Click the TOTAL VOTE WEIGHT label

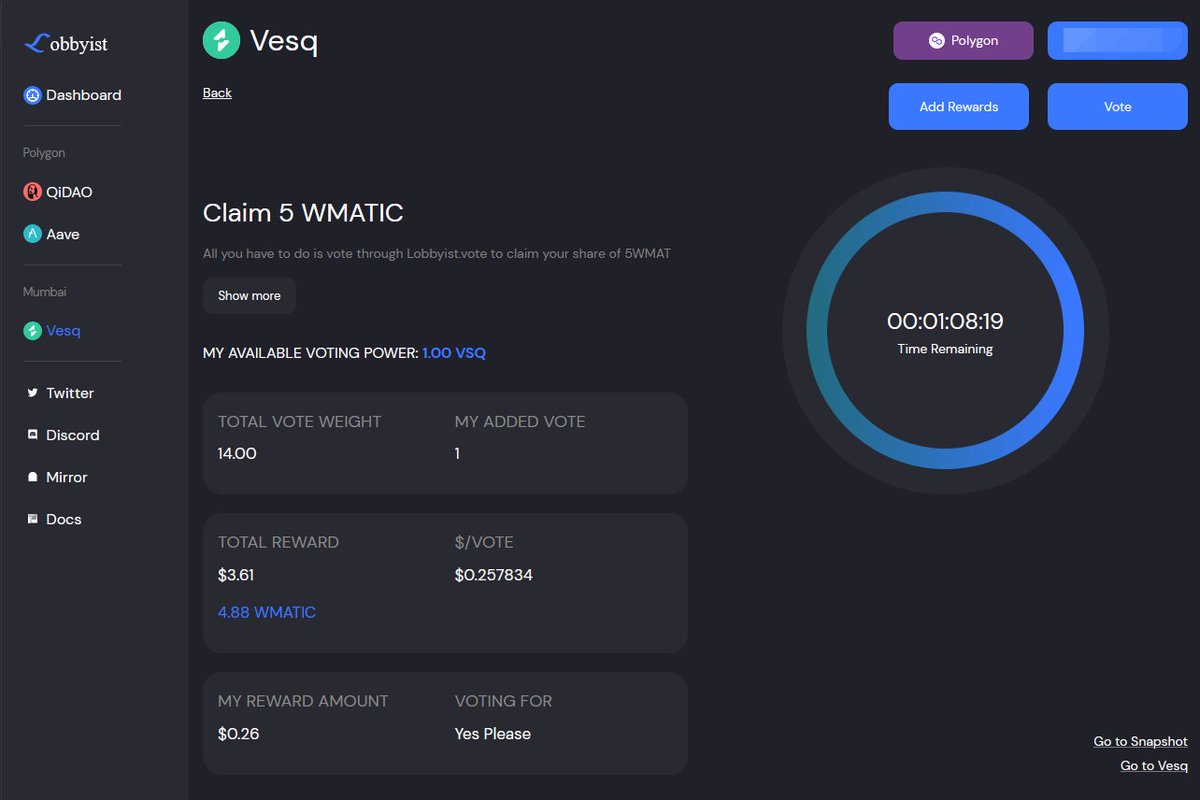[x=300, y=422]
